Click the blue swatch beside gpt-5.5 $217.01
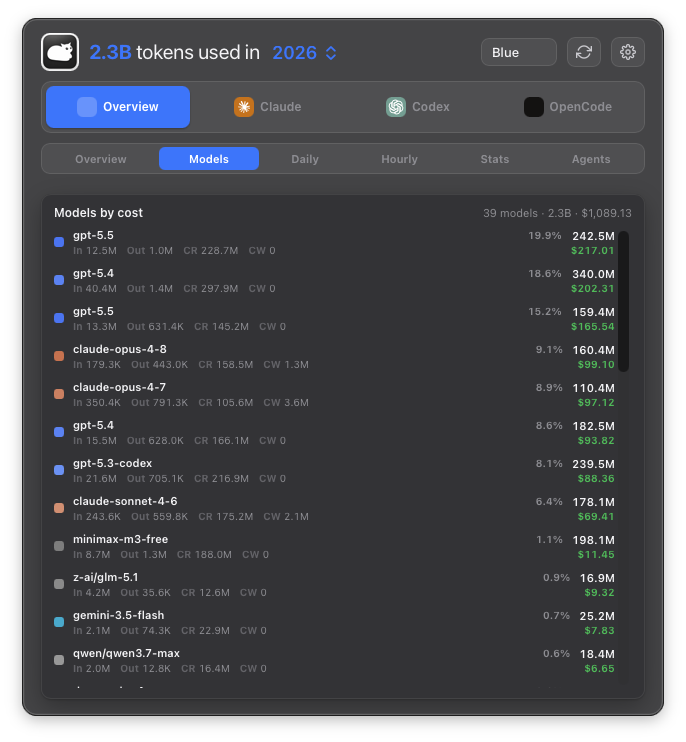The height and width of the screenshot is (742, 686). [x=59, y=242]
